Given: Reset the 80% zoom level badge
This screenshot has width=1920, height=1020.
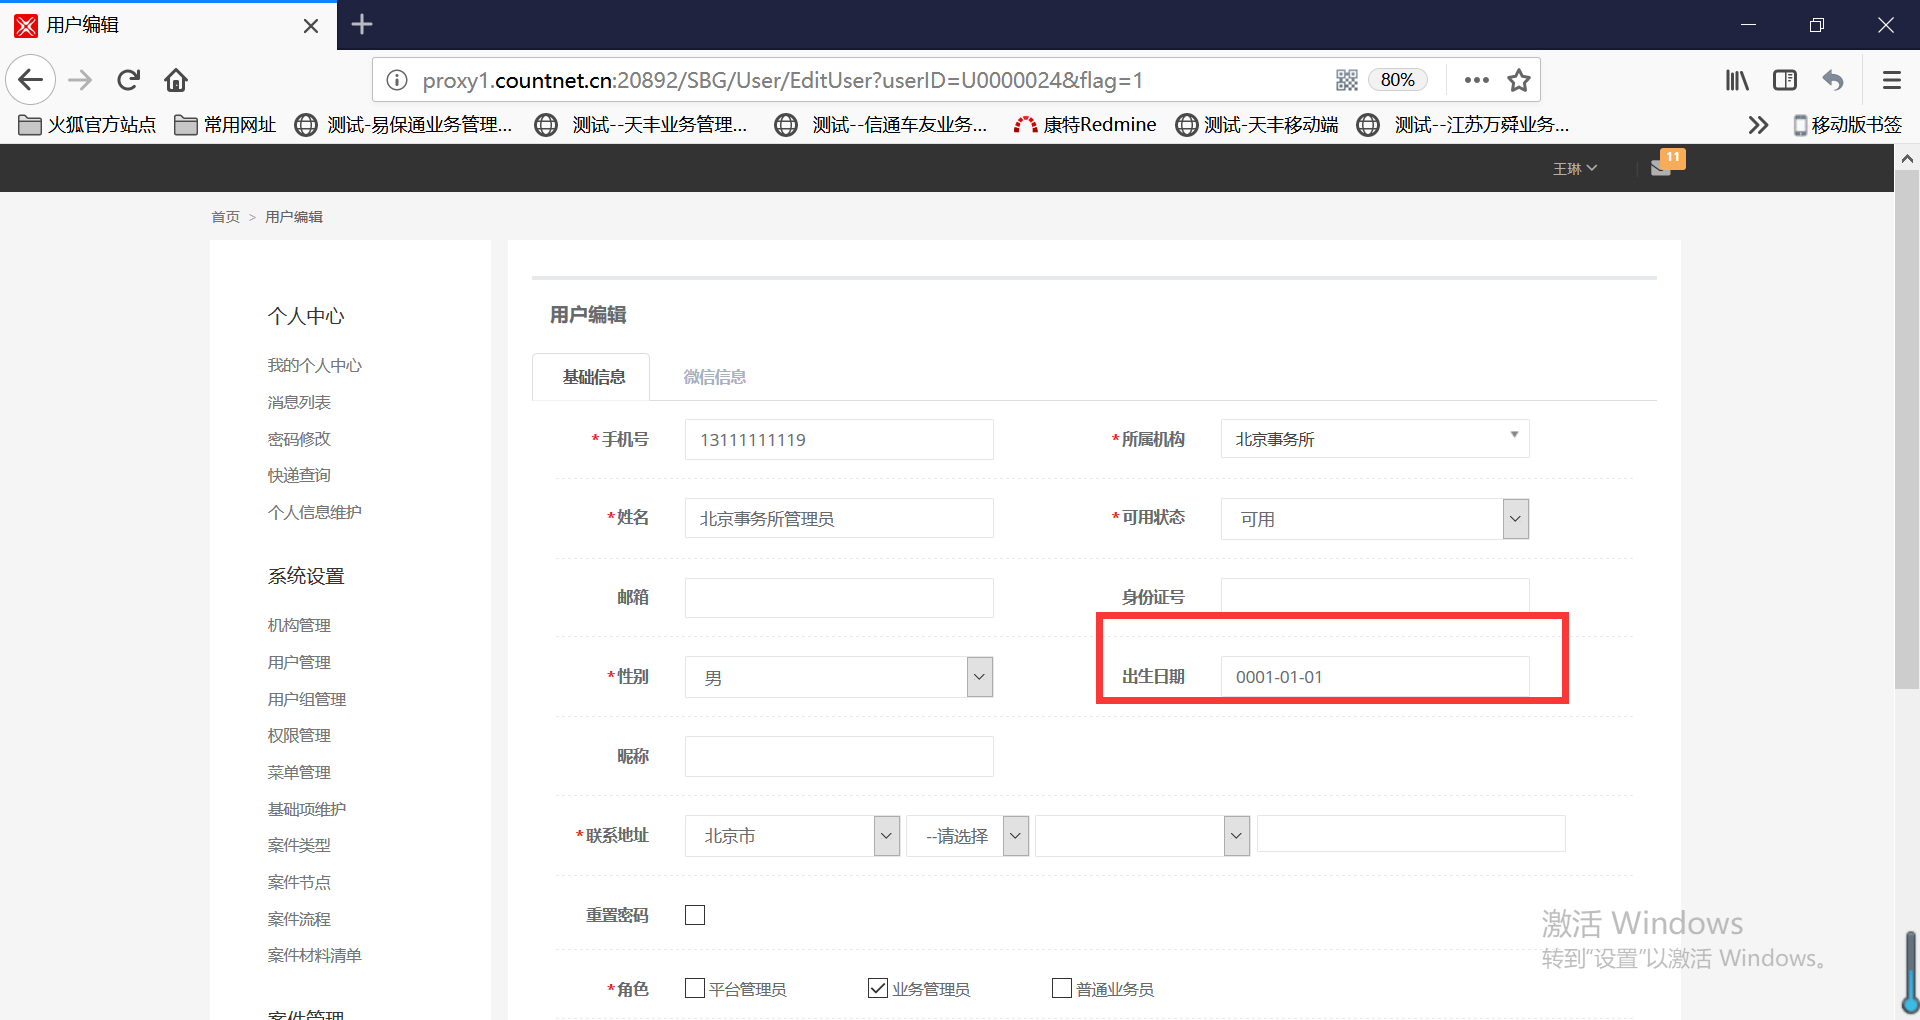Looking at the screenshot, I should [x=1397, y=80].
